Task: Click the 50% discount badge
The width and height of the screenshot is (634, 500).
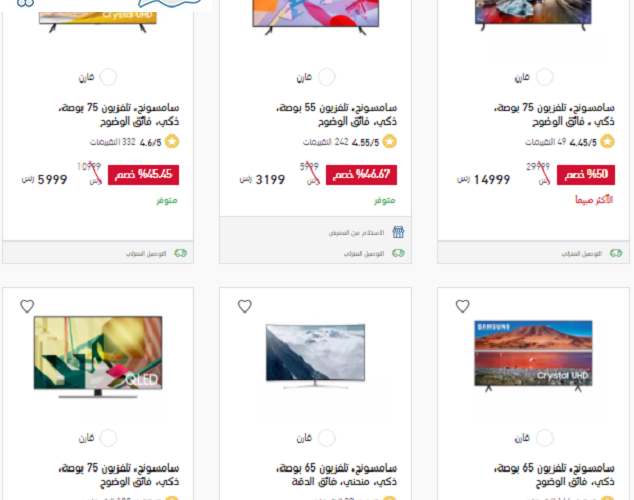Action: tap(586, 175)
